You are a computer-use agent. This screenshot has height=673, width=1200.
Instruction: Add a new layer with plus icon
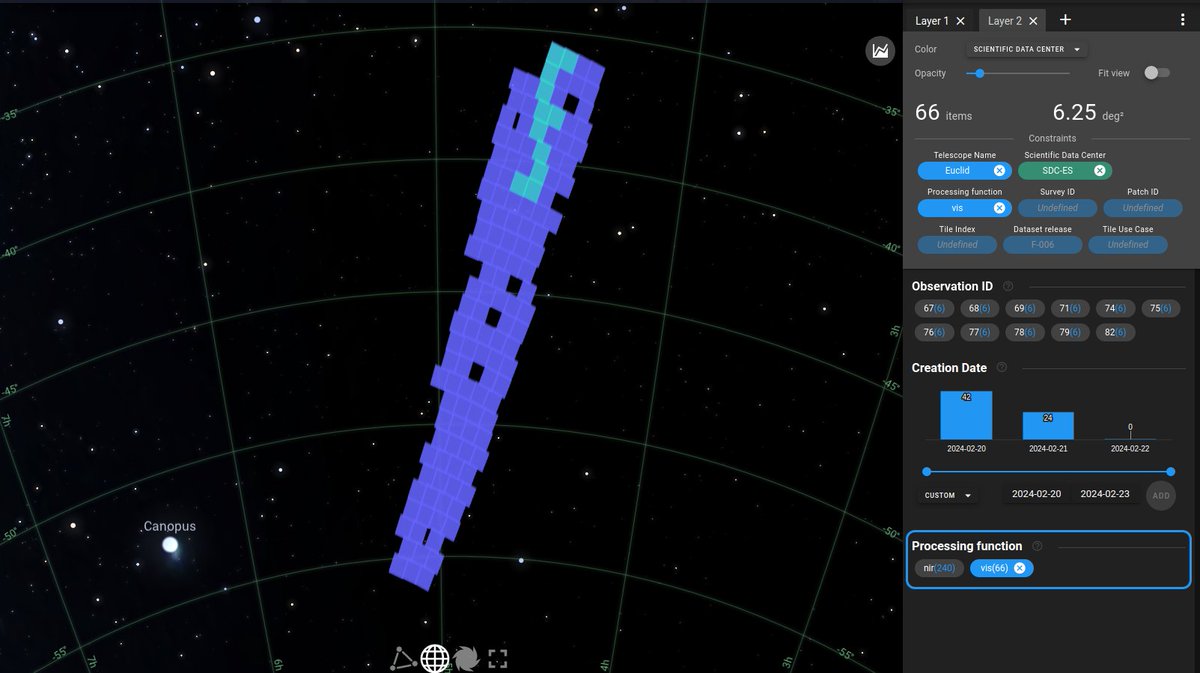(1065, 20)
